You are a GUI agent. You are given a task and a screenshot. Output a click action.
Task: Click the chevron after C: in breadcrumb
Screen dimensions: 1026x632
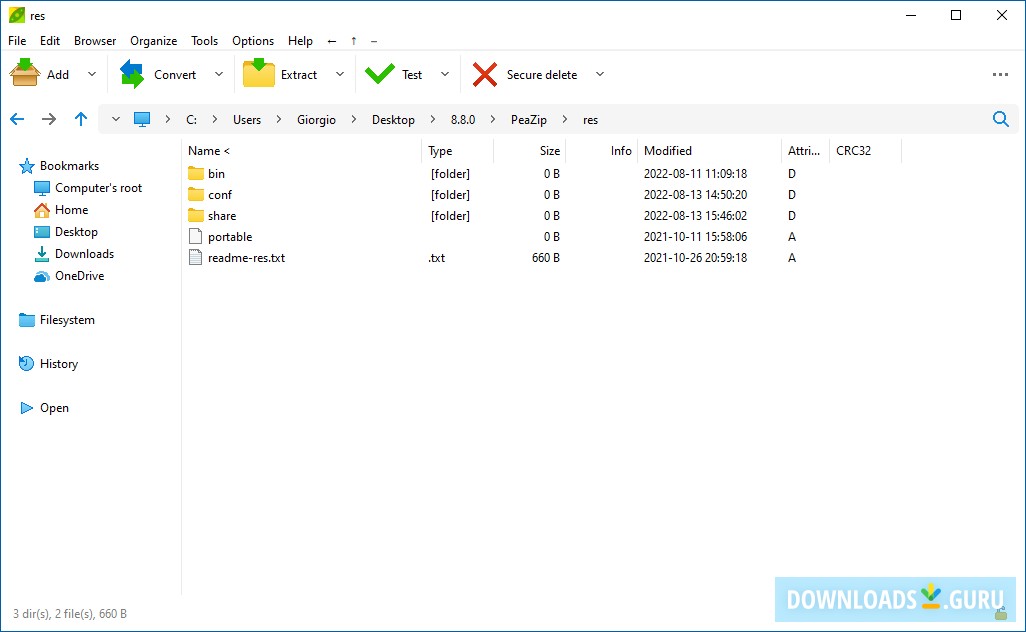[215, 120]
